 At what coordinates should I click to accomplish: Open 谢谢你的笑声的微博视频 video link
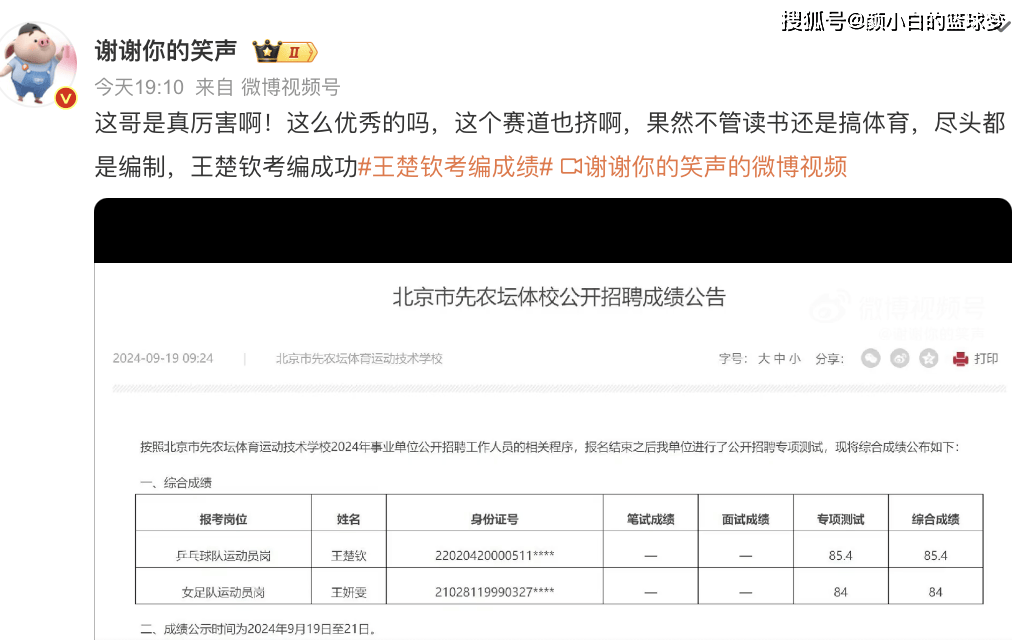(x=715, y=167)
